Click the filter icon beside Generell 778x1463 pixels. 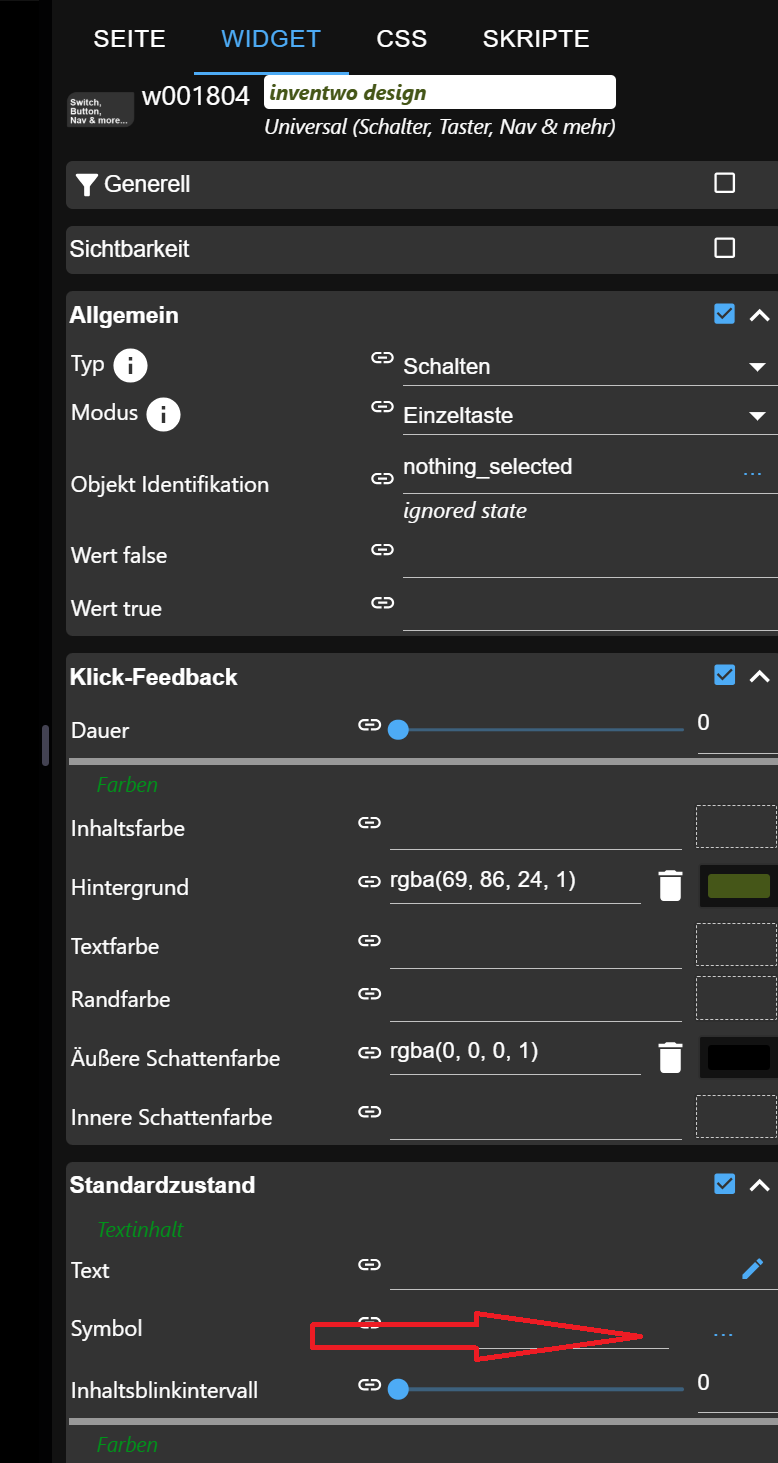coord(87,185)
